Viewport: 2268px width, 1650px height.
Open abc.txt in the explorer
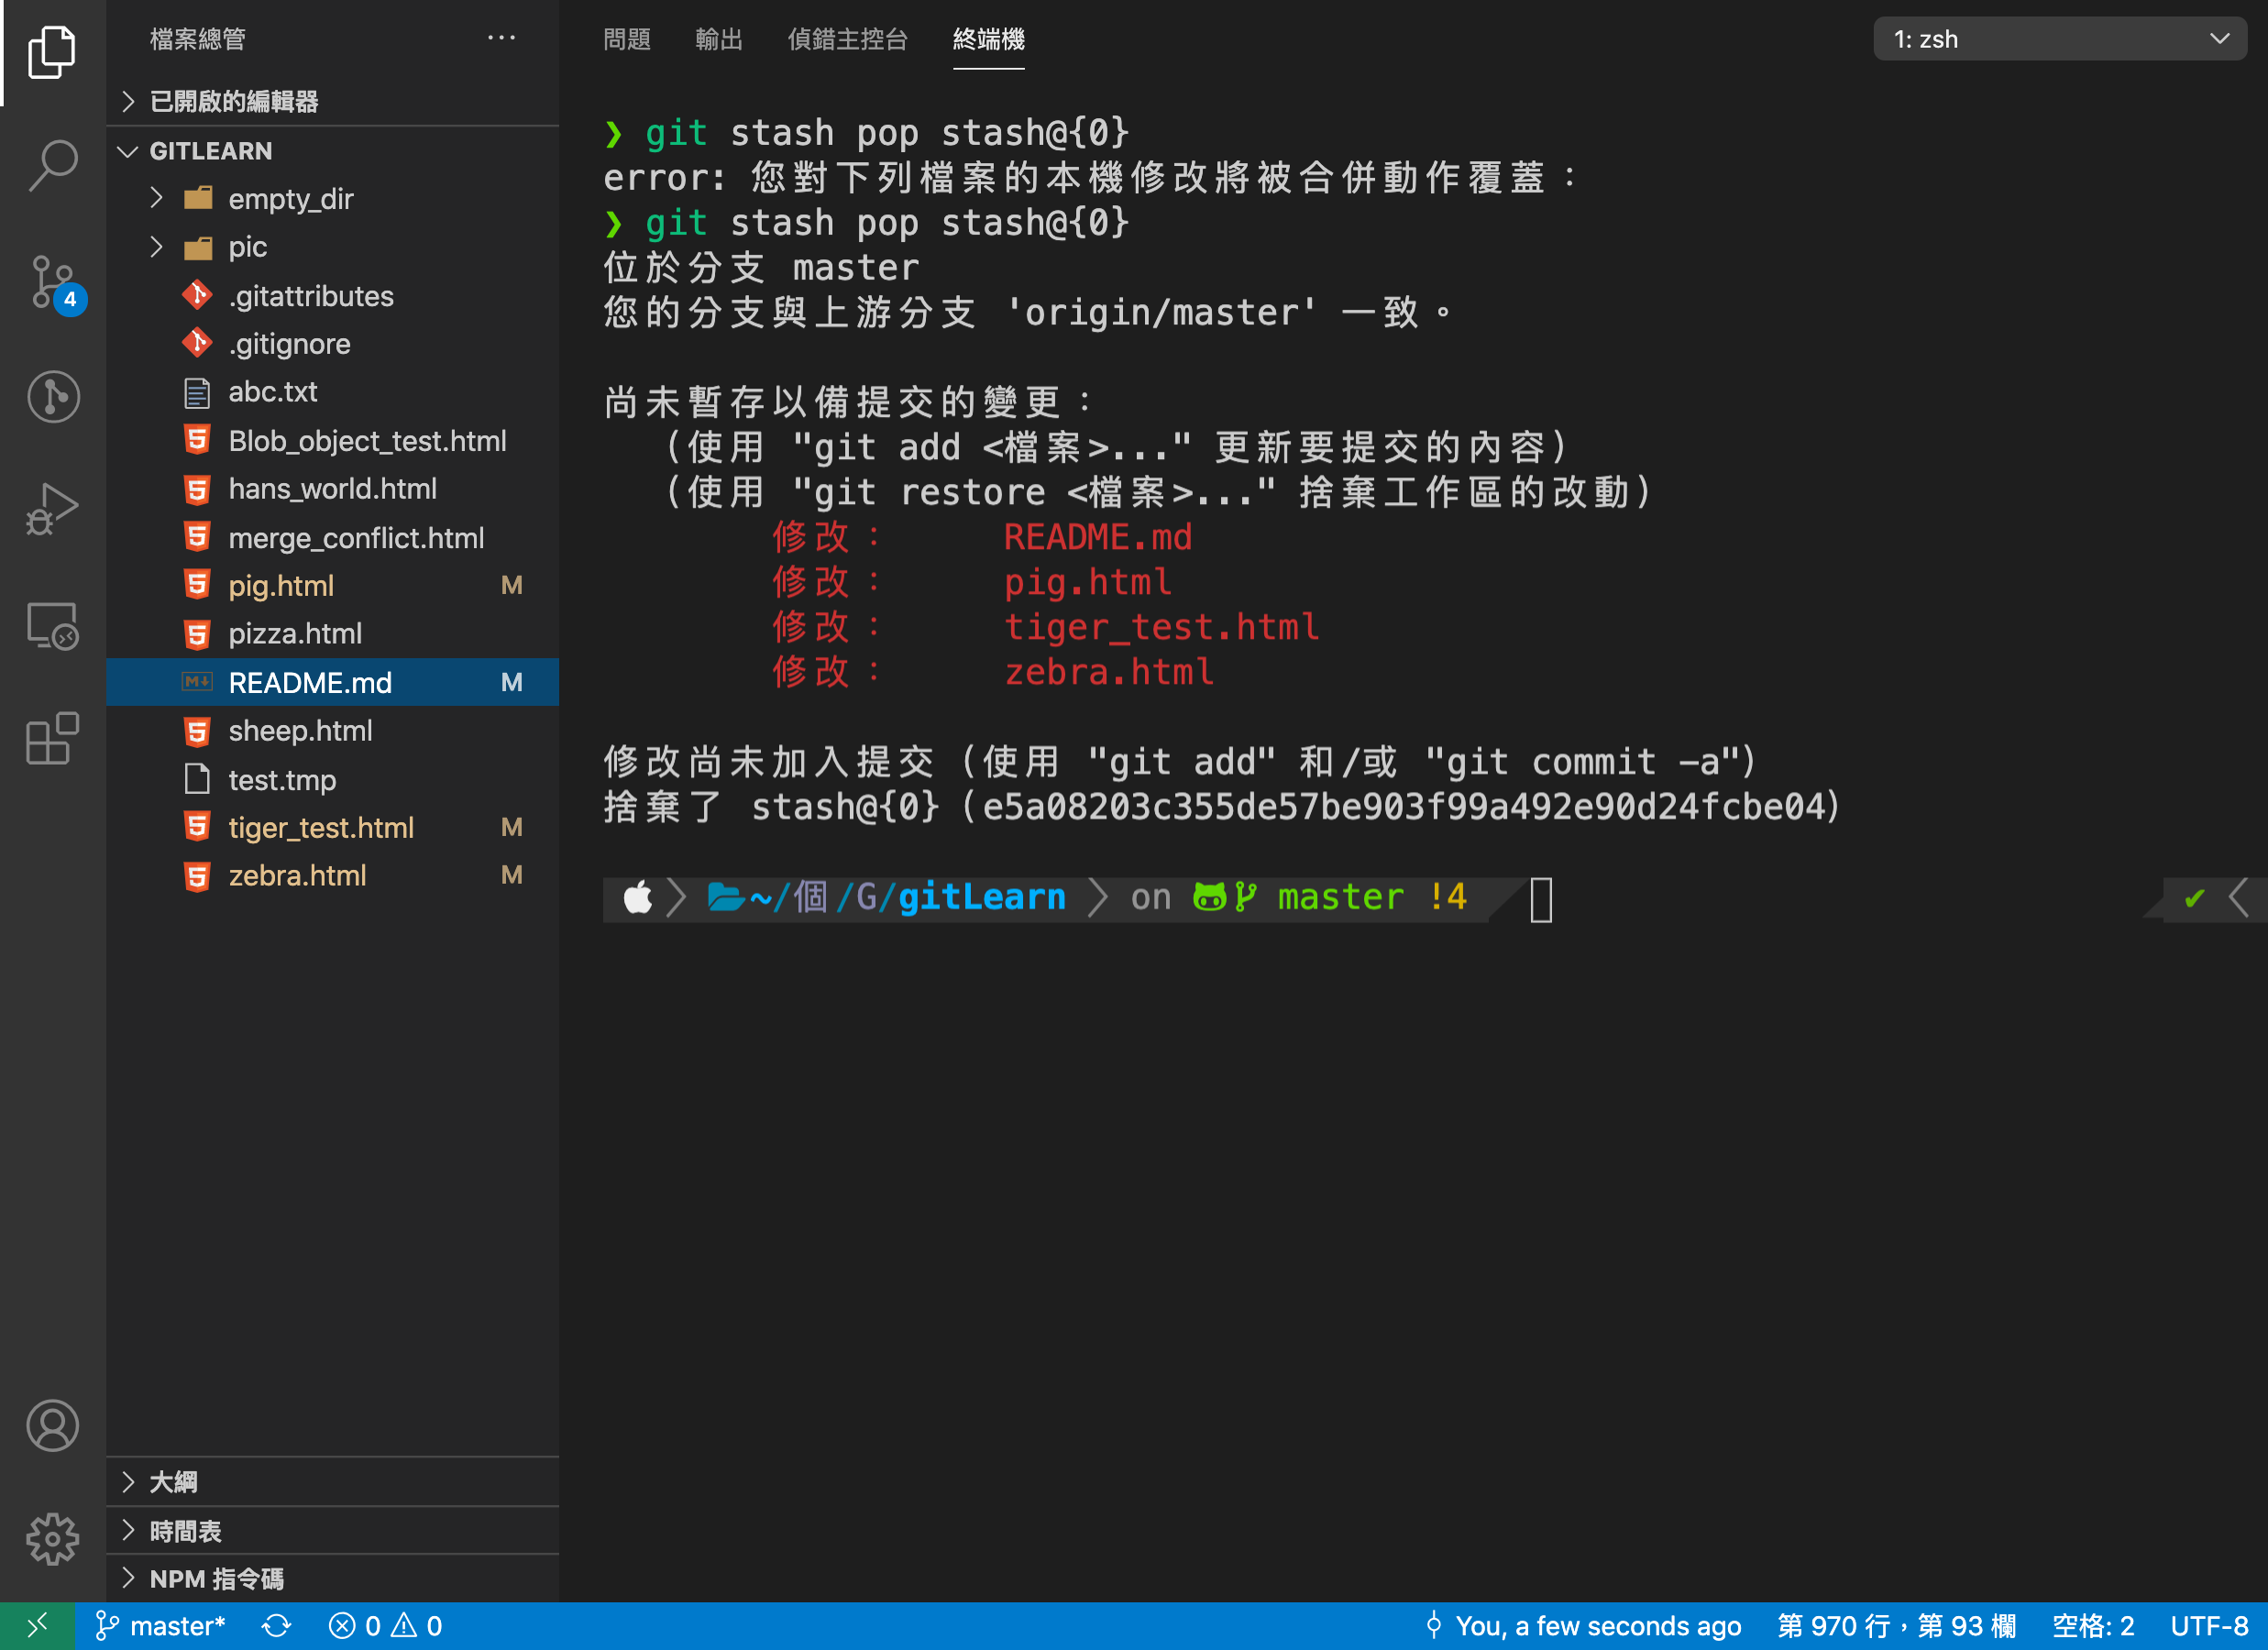(332, 392)
